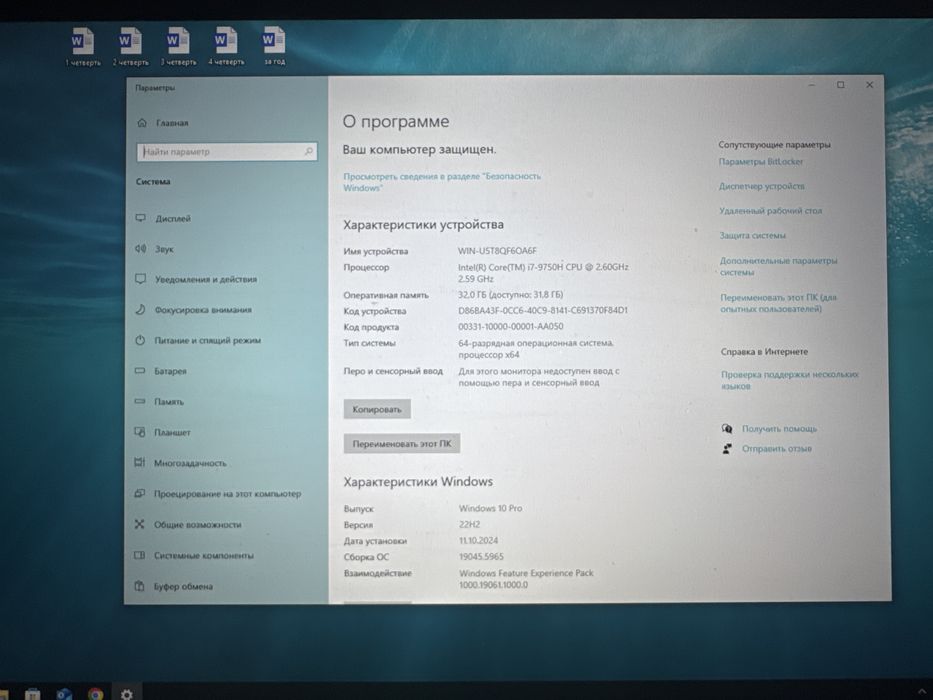Click the home icon next to Главная
The image size is (933, 700).
click(142, 123)
